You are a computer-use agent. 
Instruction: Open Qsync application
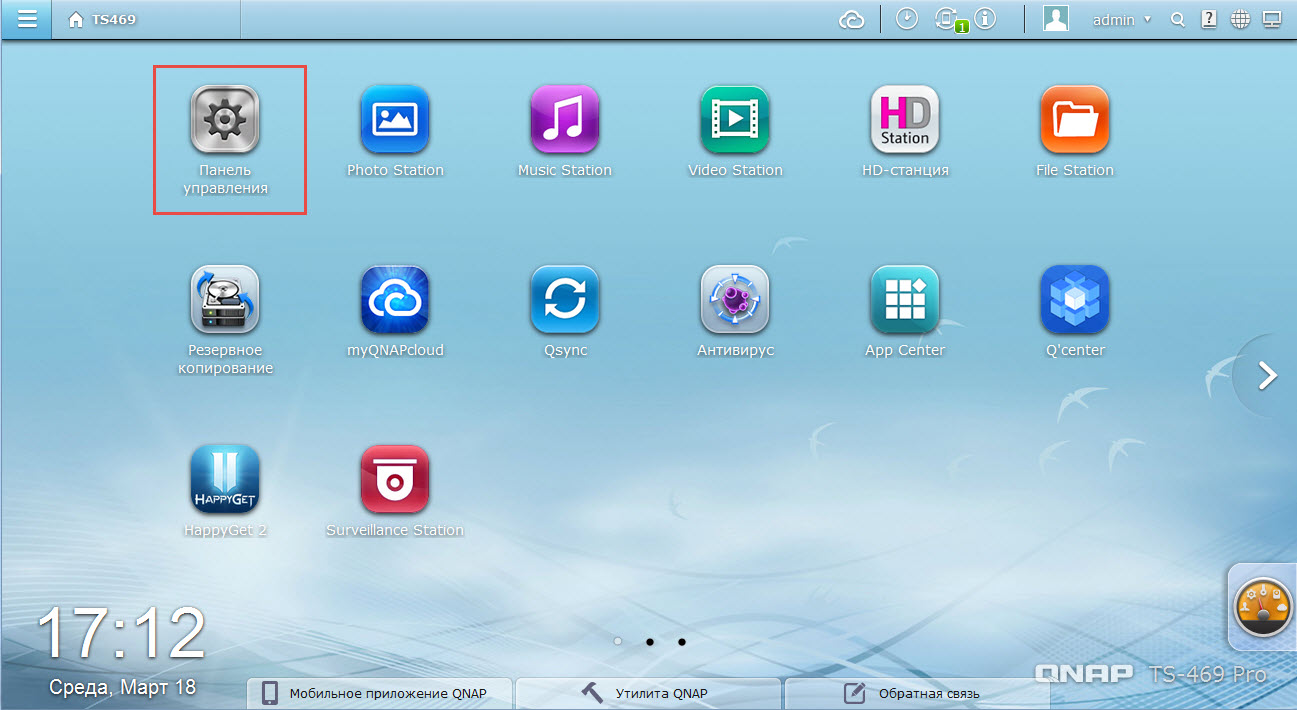tap(565, 300)
